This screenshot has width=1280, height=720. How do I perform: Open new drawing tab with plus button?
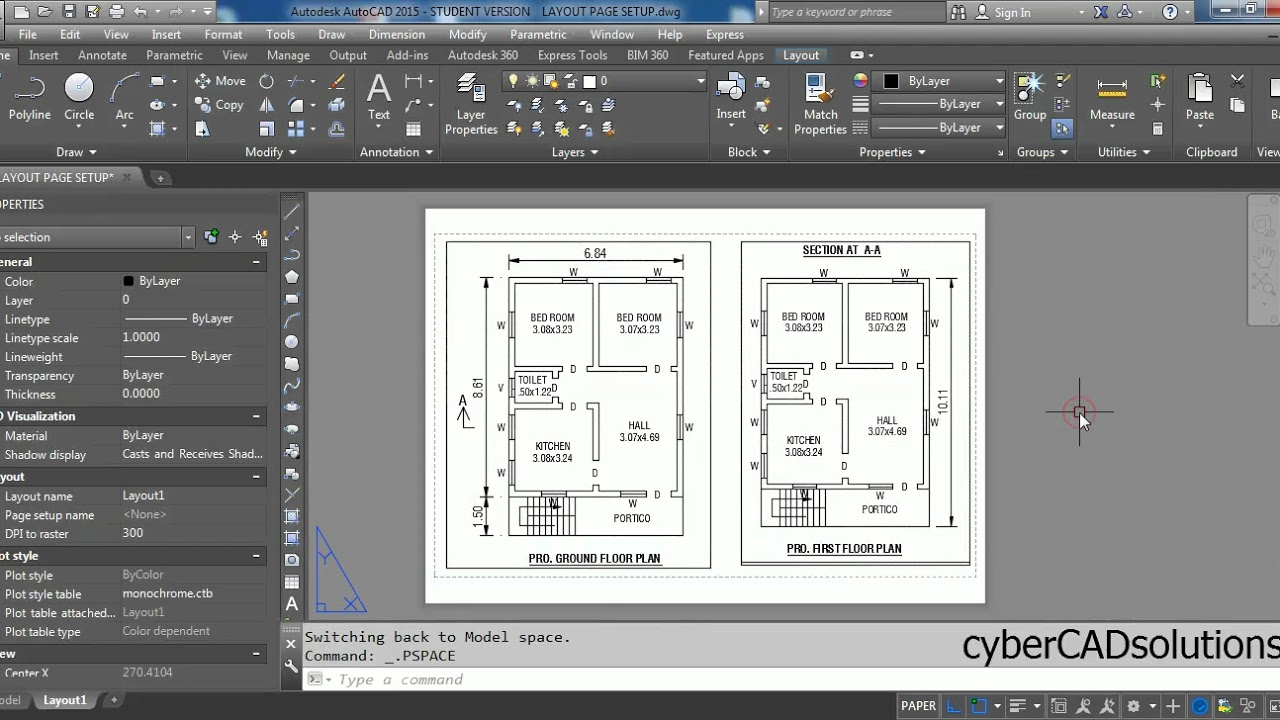click(160, 178)
